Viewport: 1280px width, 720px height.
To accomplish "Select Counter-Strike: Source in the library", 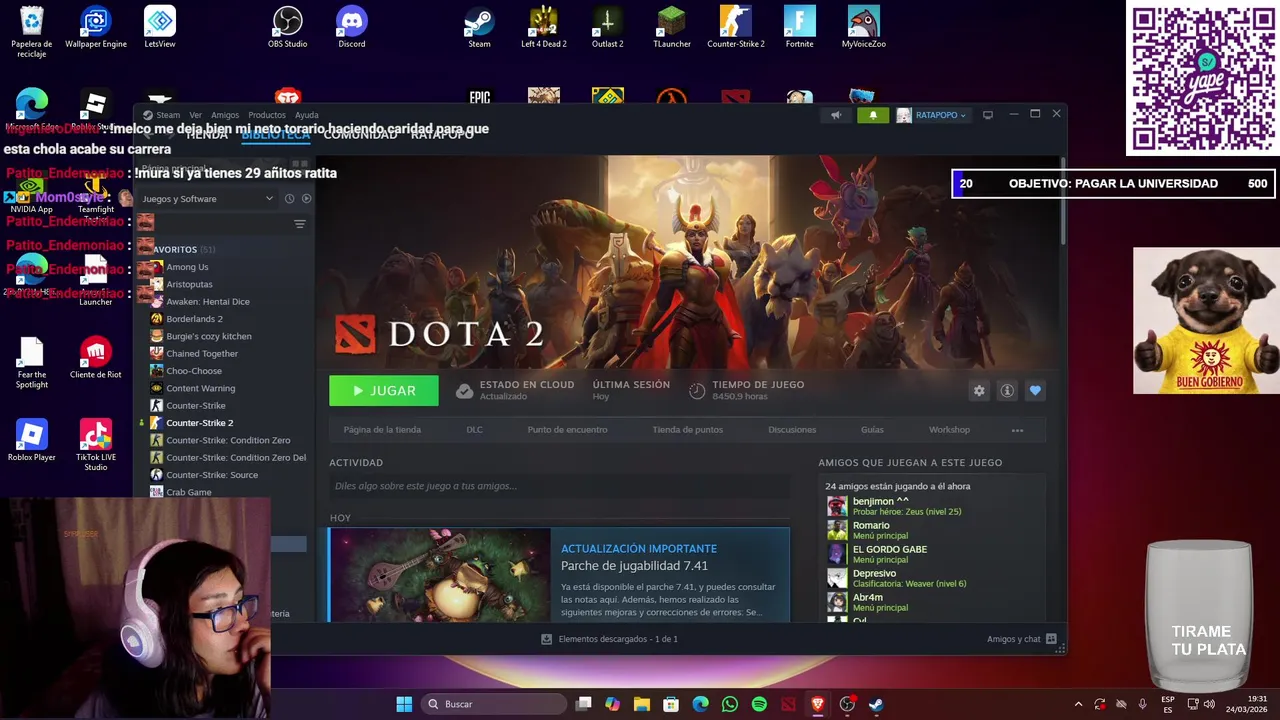I will [212, 475].
